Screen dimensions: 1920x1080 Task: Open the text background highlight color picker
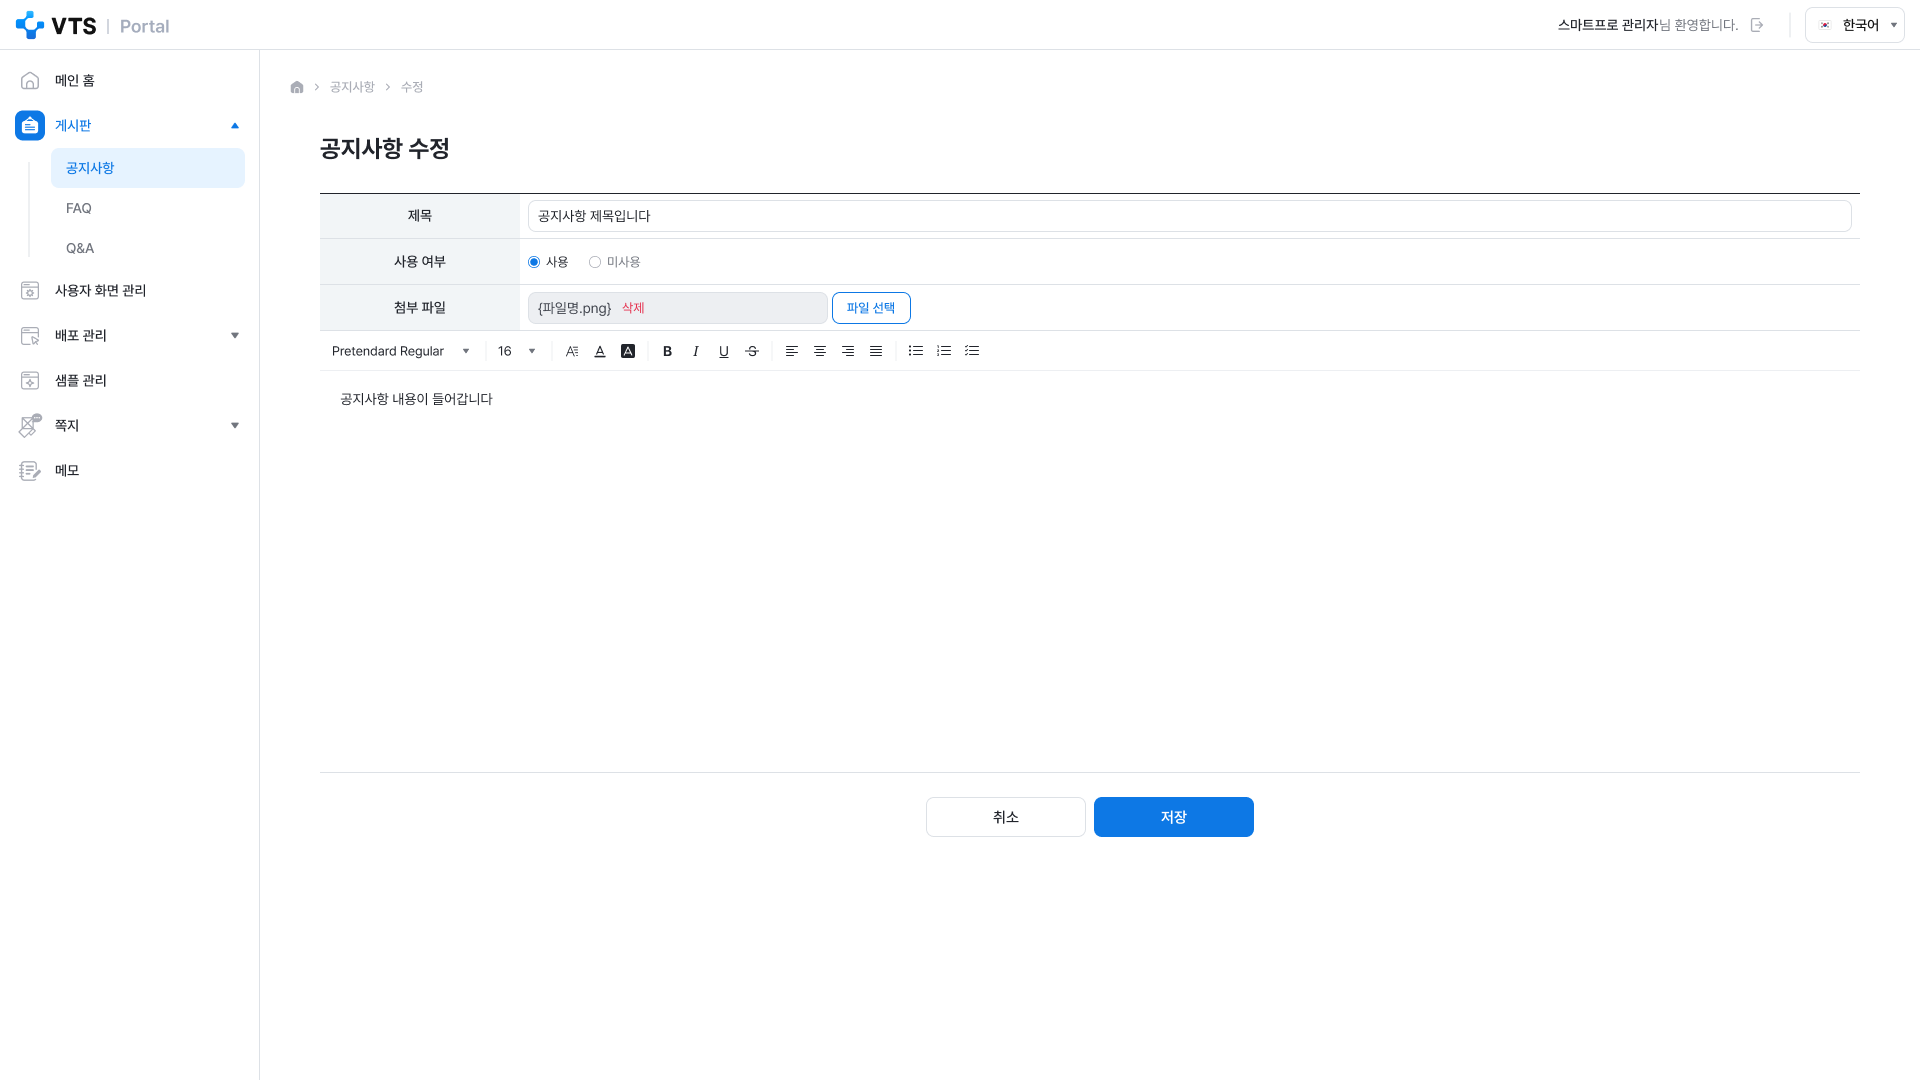628,351
